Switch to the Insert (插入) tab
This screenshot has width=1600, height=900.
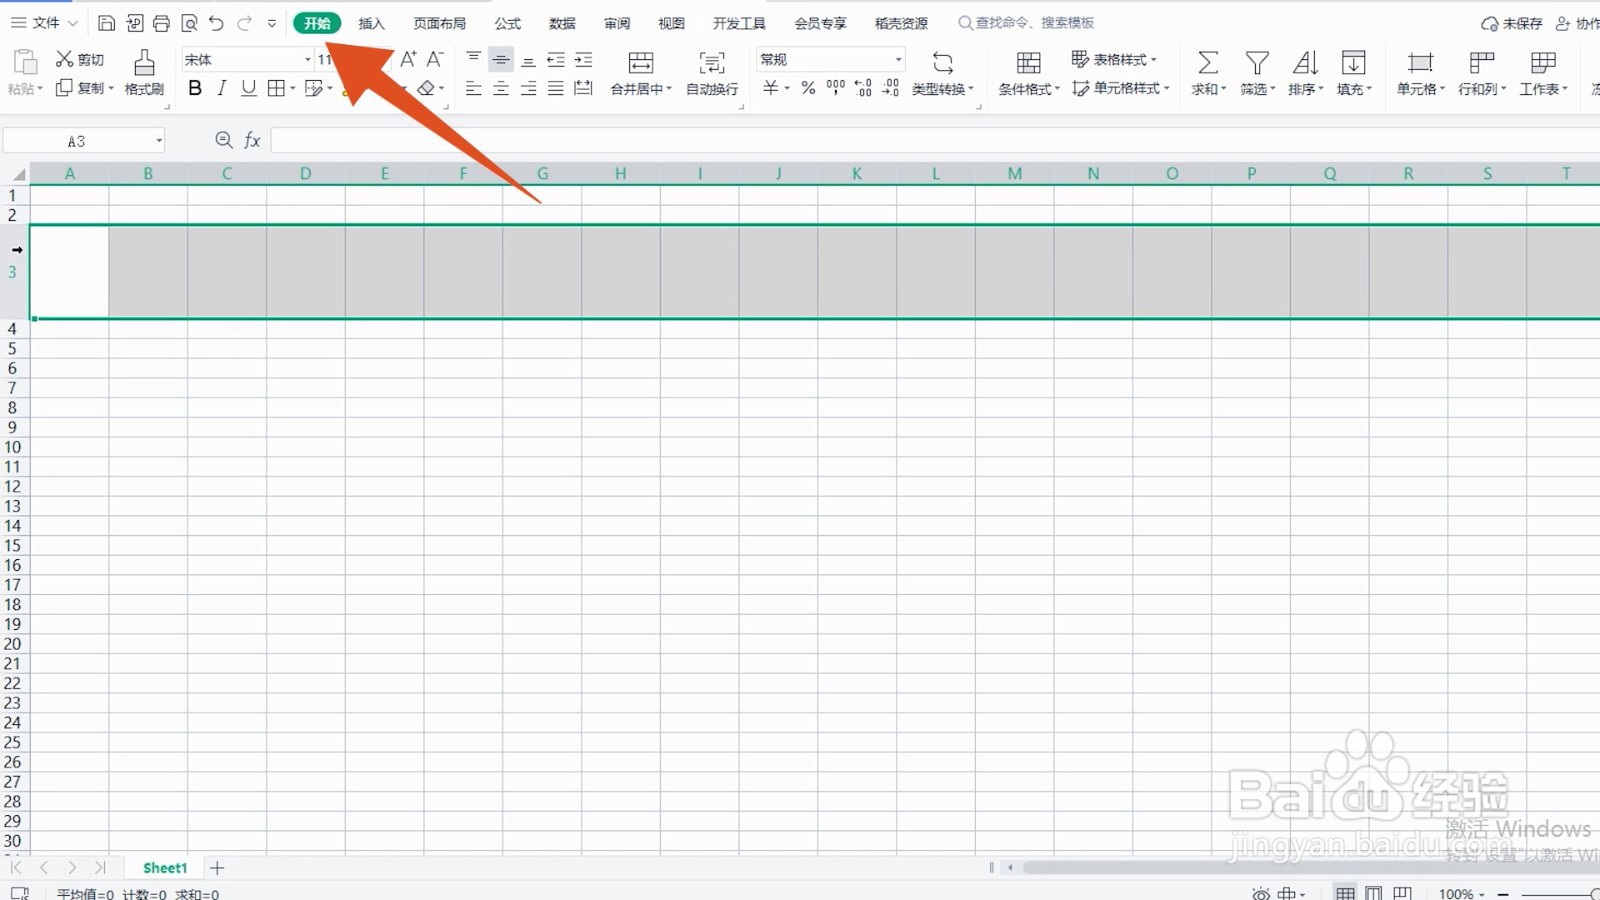371,23
